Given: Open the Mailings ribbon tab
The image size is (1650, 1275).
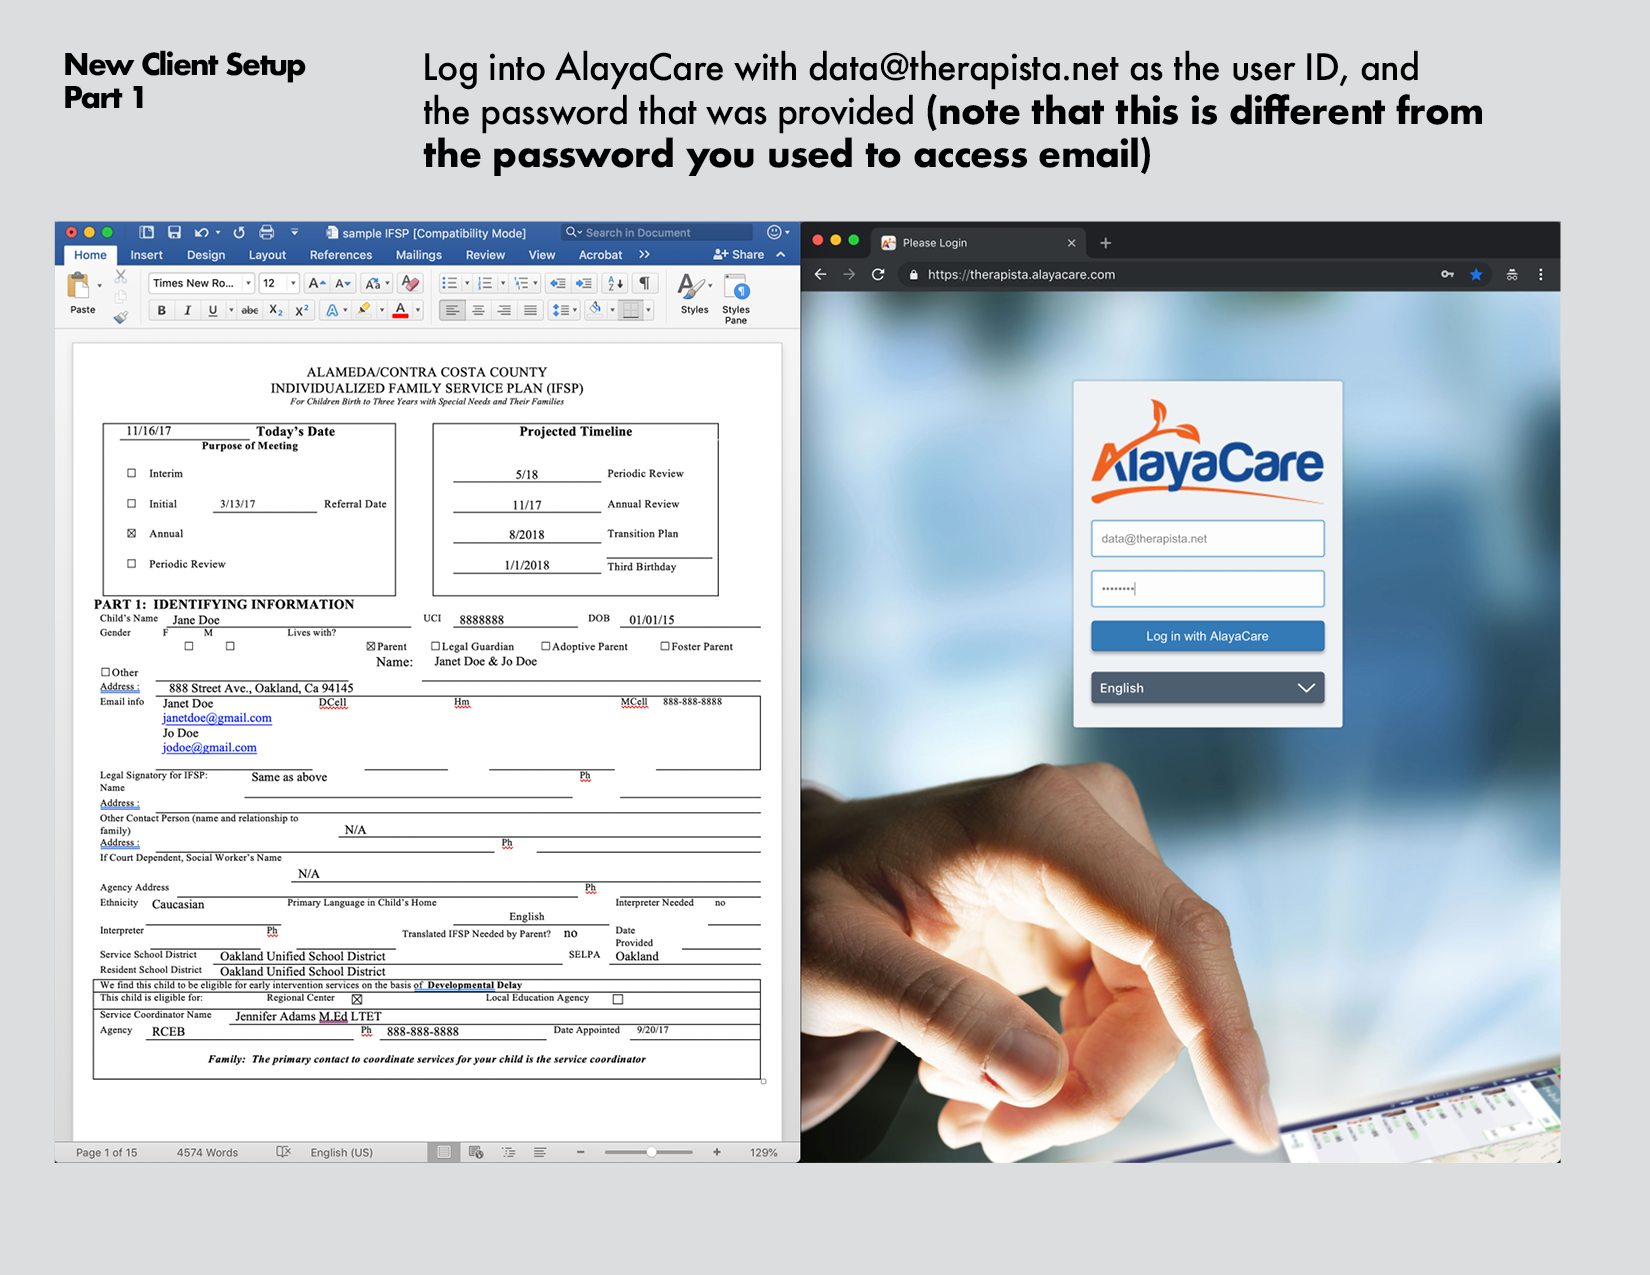Looking at the screenshot, I should pyautogui.click(x=419, y=255).
